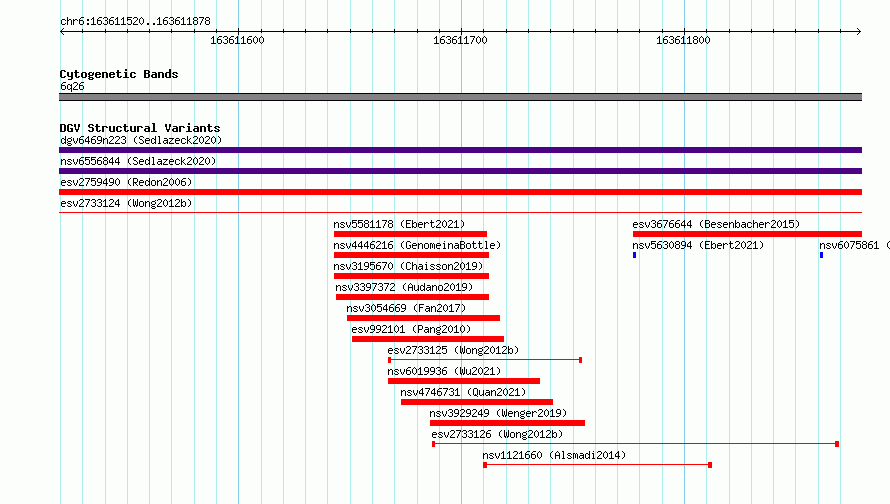The image size is (890, 504).
Task: Click the Cytogenetic Bands track title
Action: pos(119,74)
